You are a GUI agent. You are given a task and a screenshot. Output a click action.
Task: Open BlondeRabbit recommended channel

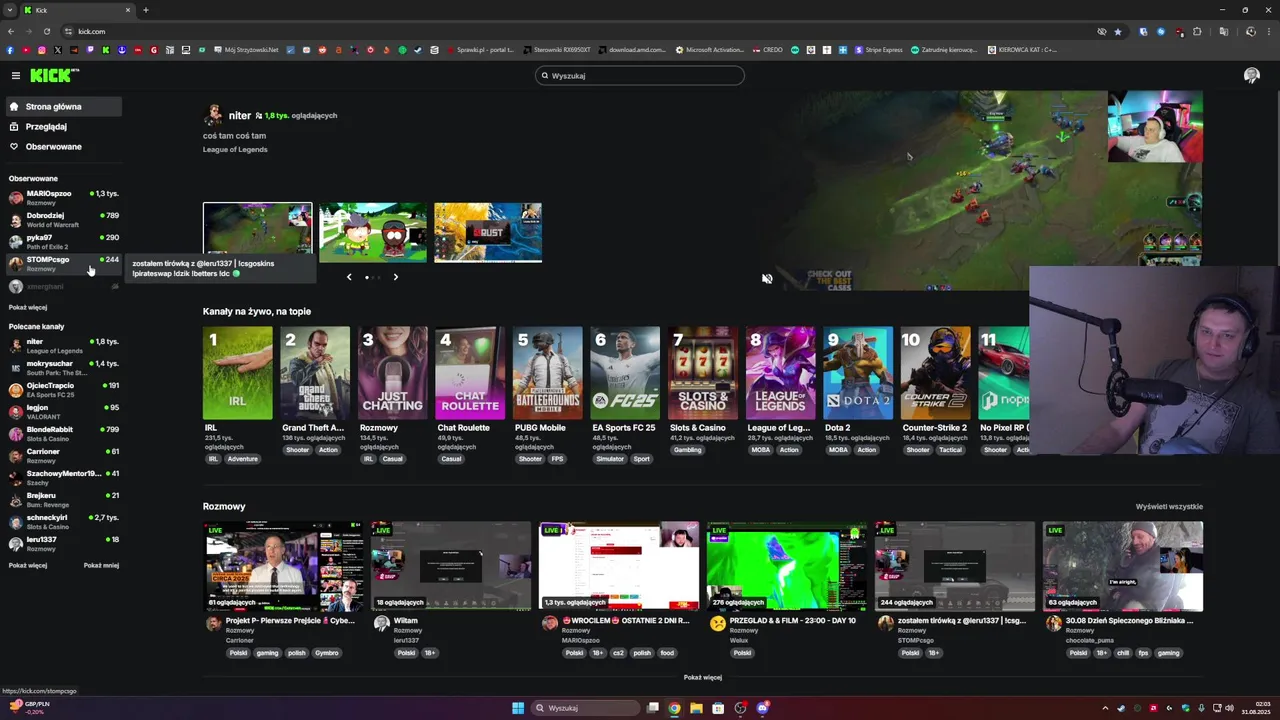pyautogui.click(x=62, y=433)
